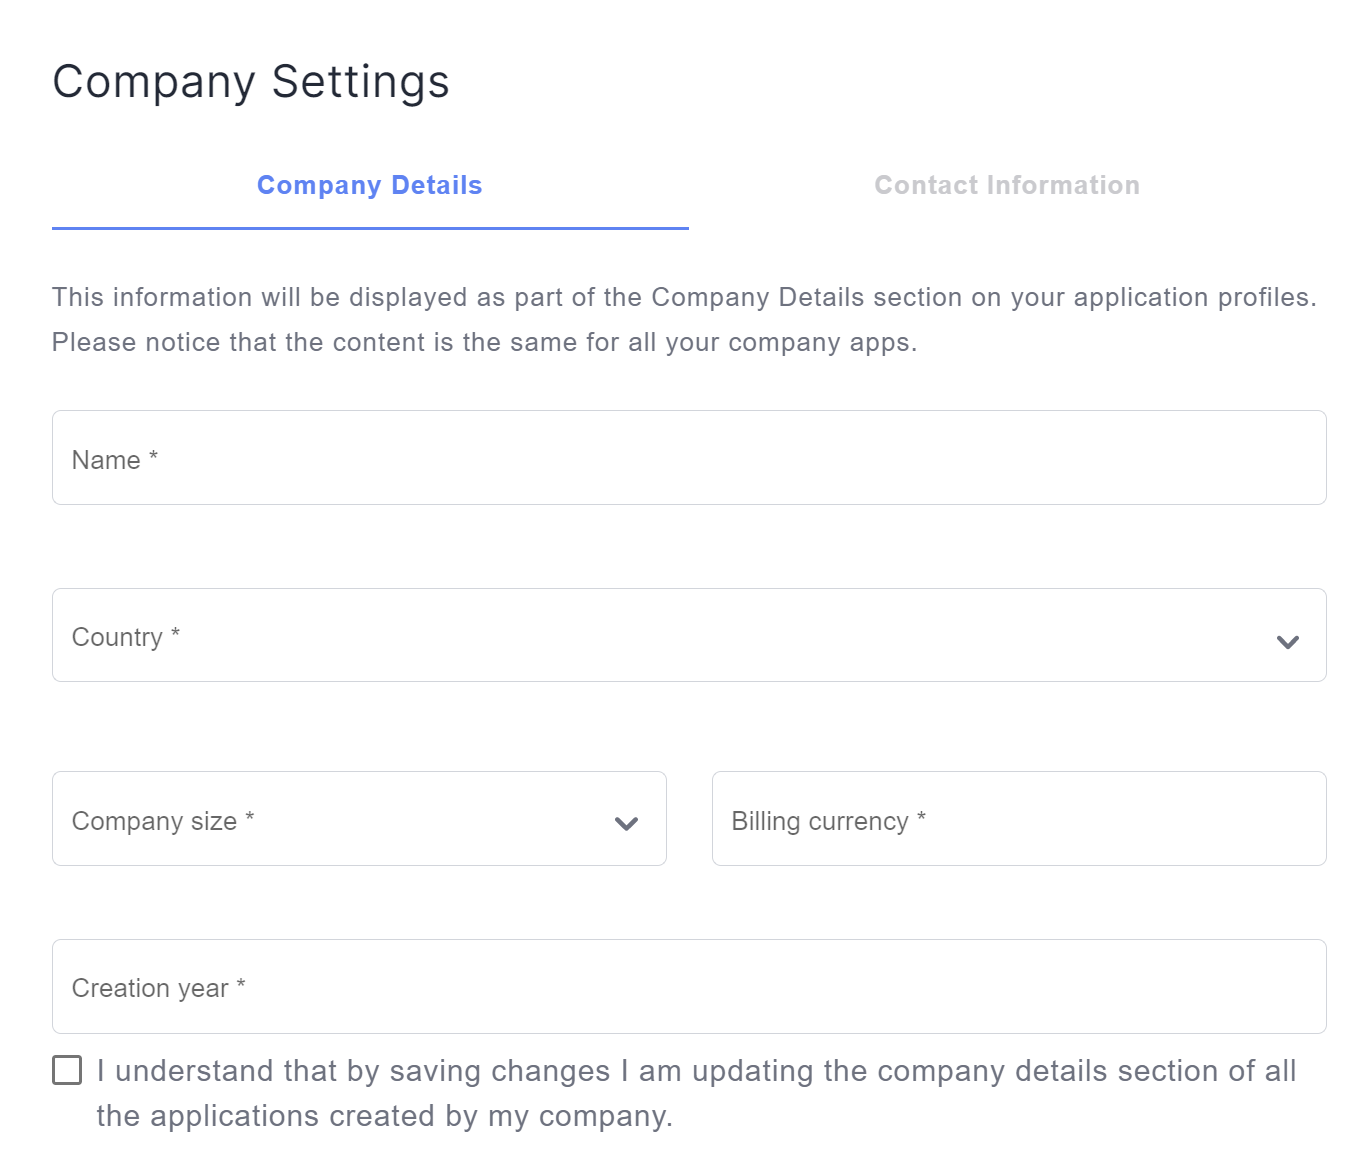
Task: Click the "Name *" placeholder label
Action: pyautogui.click(x=115, y=460)
